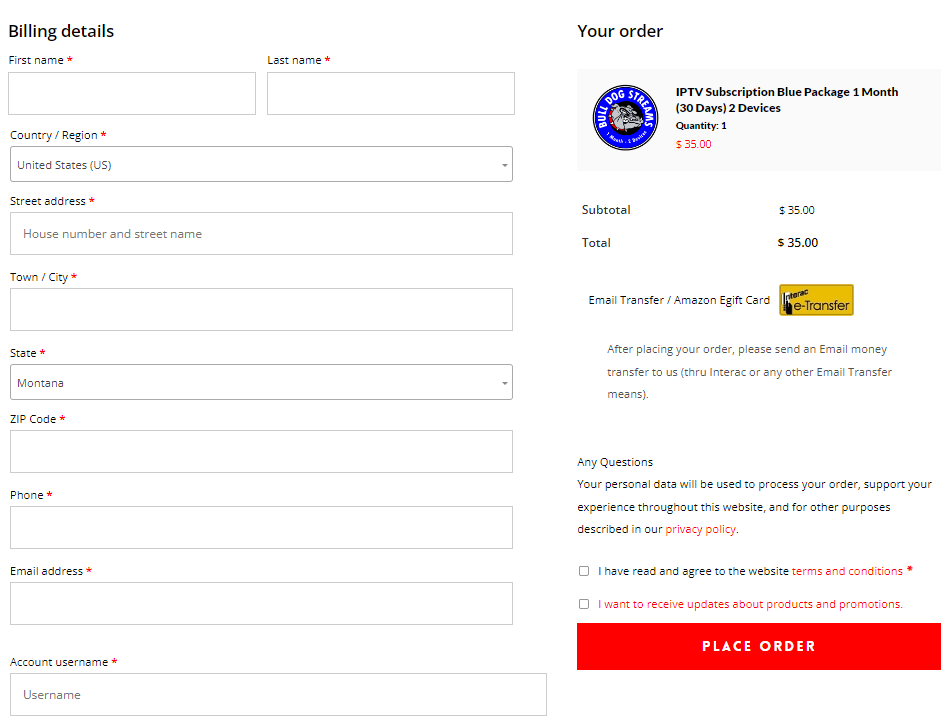Click into the Phone number field
This screenshot has width=947, height=725.
tap(261, 528)
